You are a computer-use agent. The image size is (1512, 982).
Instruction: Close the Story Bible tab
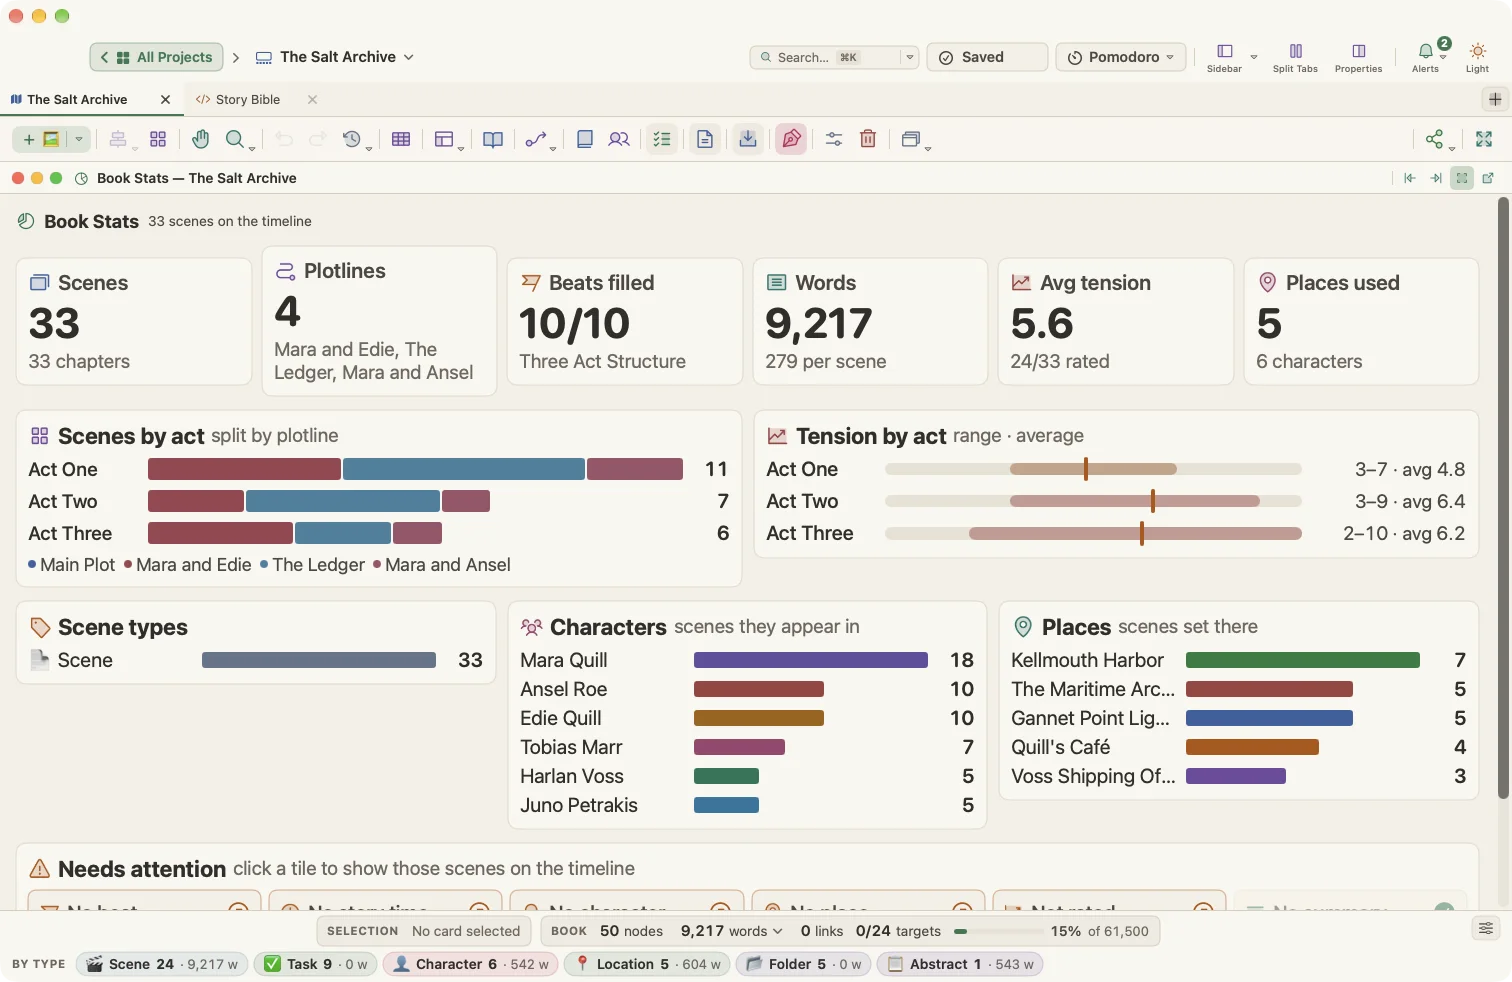click(x=312, y=99)
